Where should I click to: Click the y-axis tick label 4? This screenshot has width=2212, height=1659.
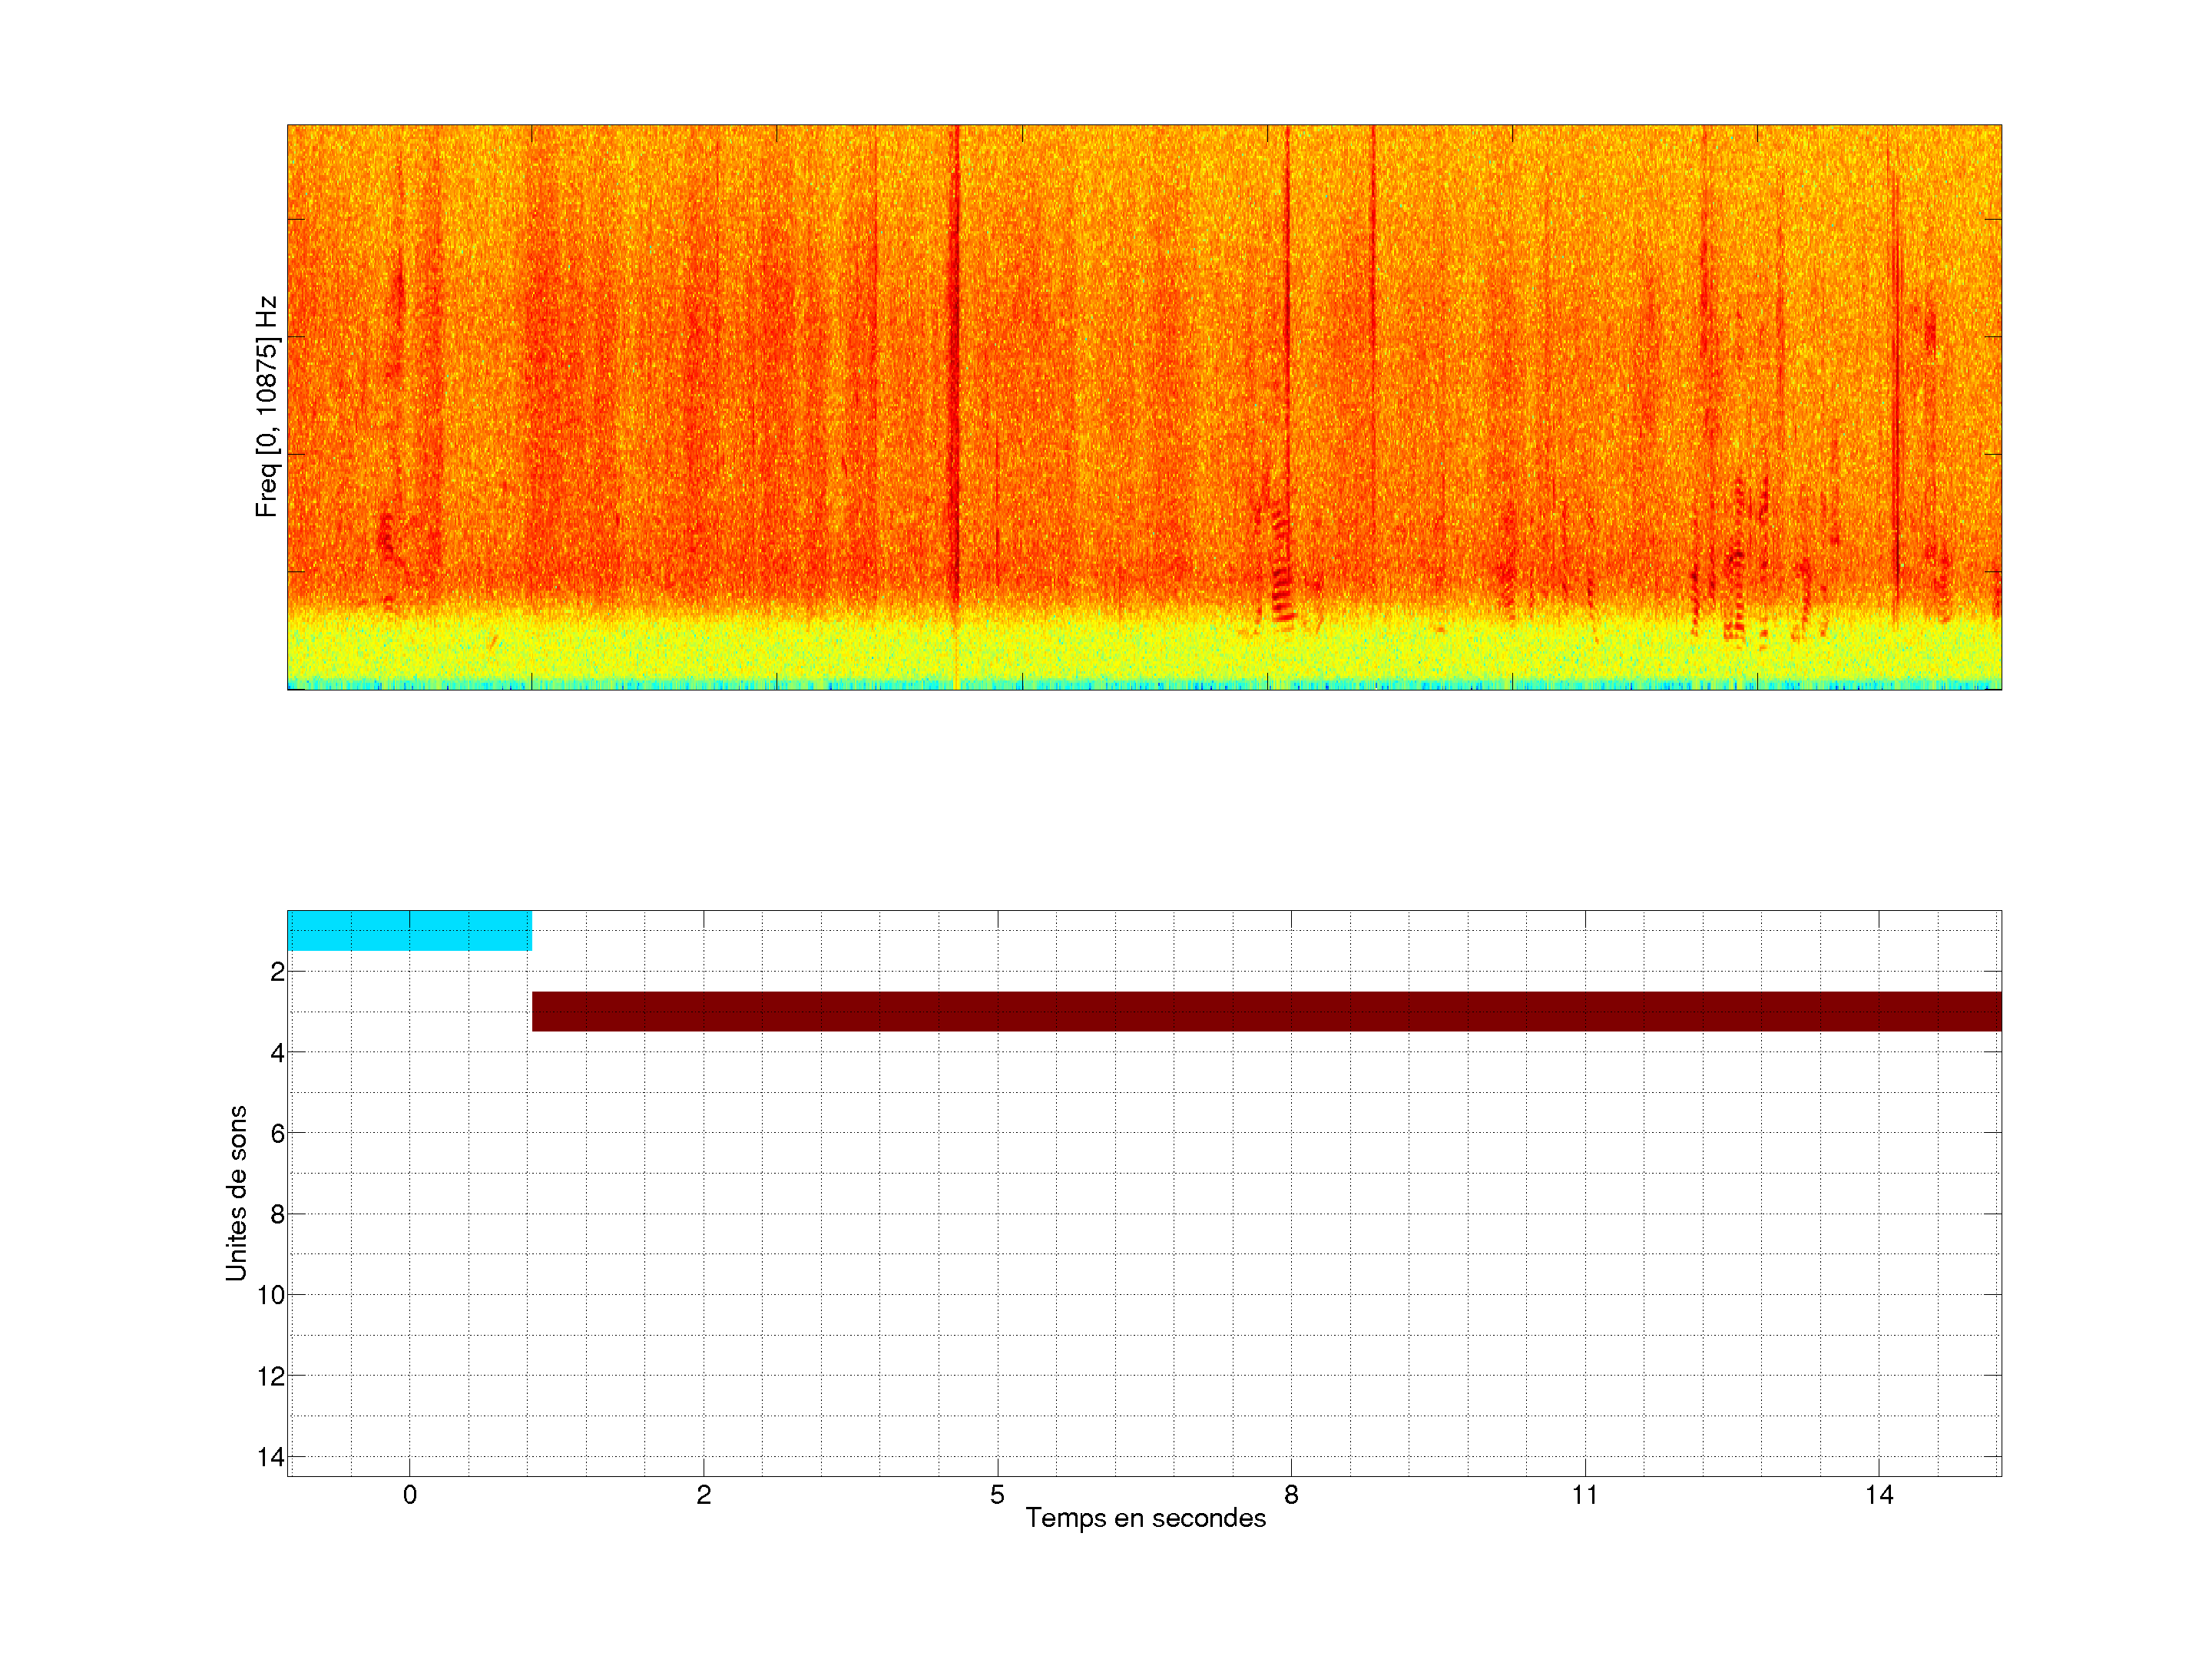[277, 1053]
